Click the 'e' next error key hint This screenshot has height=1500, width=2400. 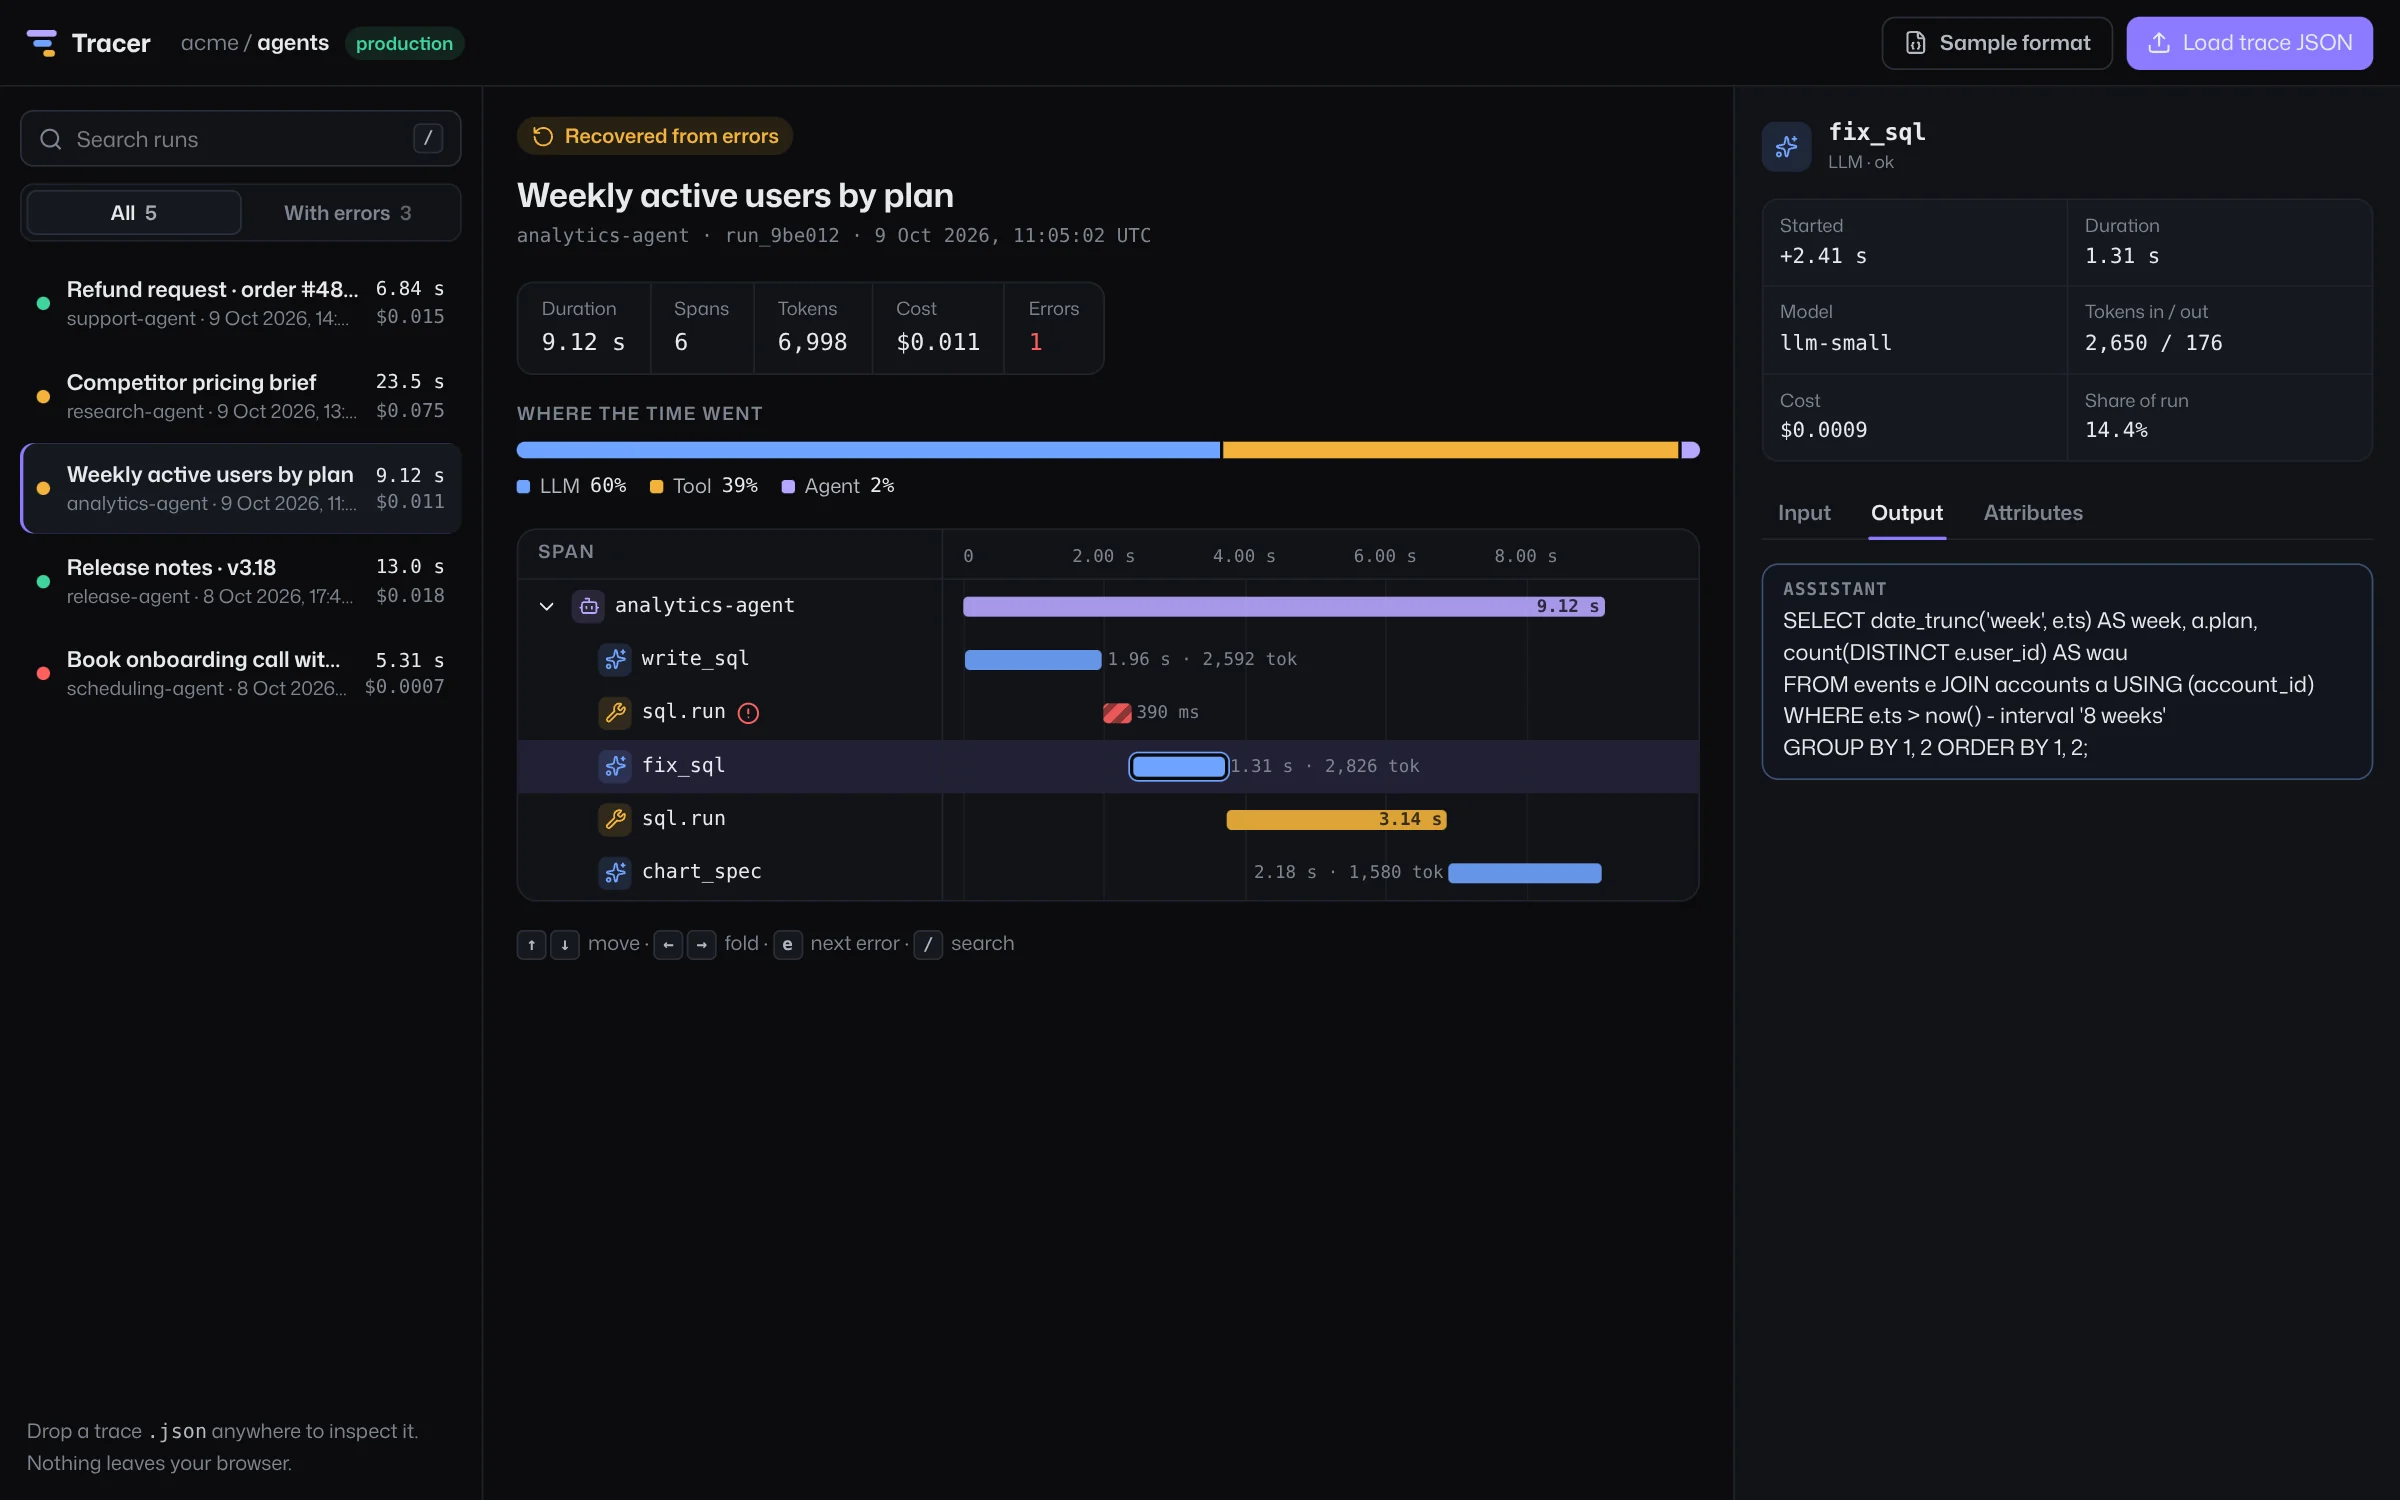click(788, 944)
